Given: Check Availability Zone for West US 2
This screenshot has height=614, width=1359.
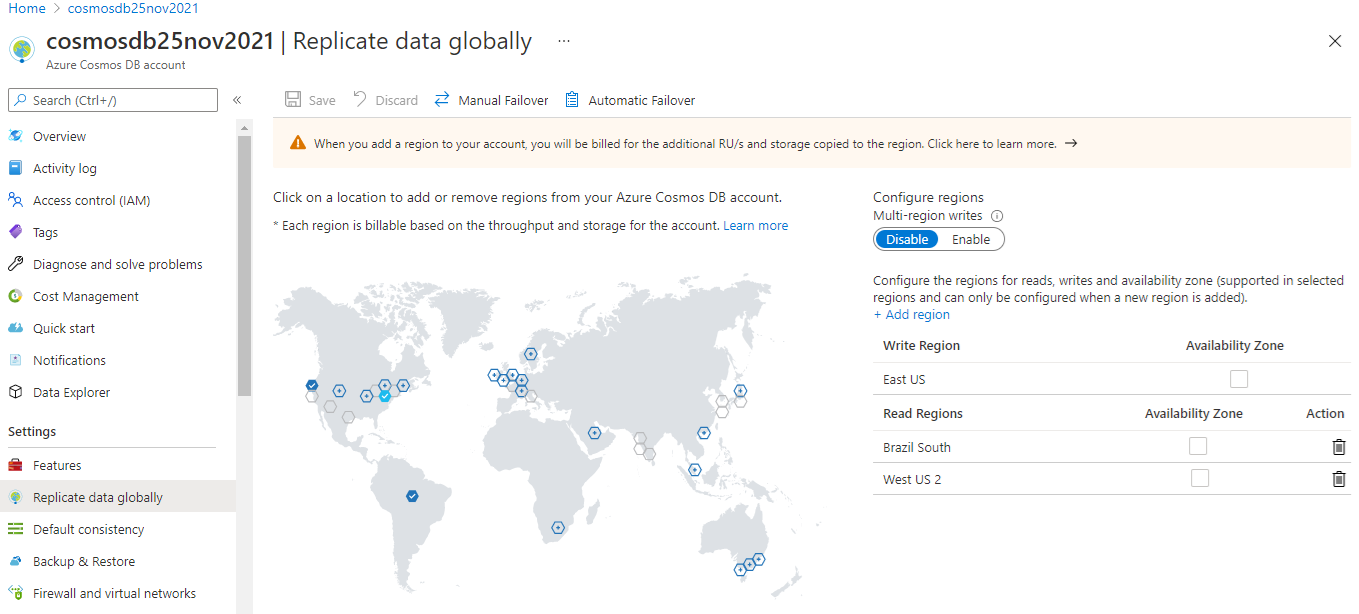Looking at the screenshot, I should point(1200,478).
